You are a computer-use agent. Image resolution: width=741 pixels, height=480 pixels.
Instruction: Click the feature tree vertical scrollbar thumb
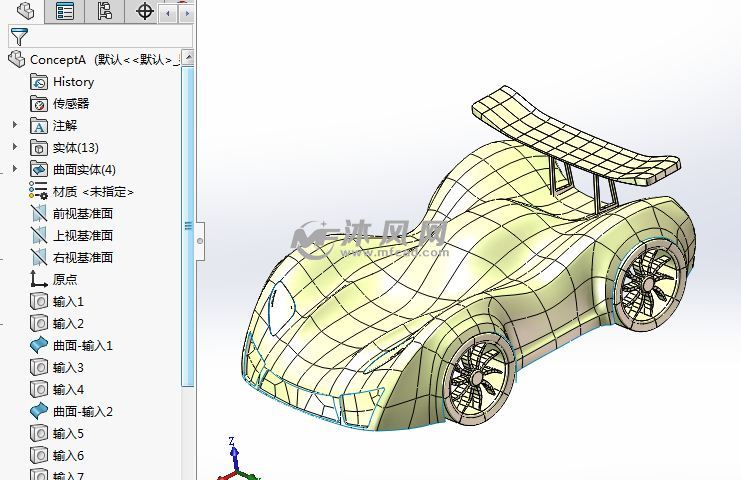tap(188, 226)
